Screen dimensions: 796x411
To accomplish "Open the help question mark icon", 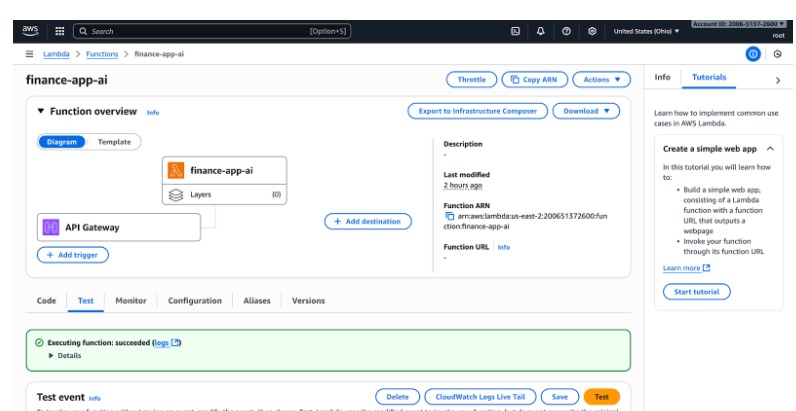I will (x=566, y=31).
